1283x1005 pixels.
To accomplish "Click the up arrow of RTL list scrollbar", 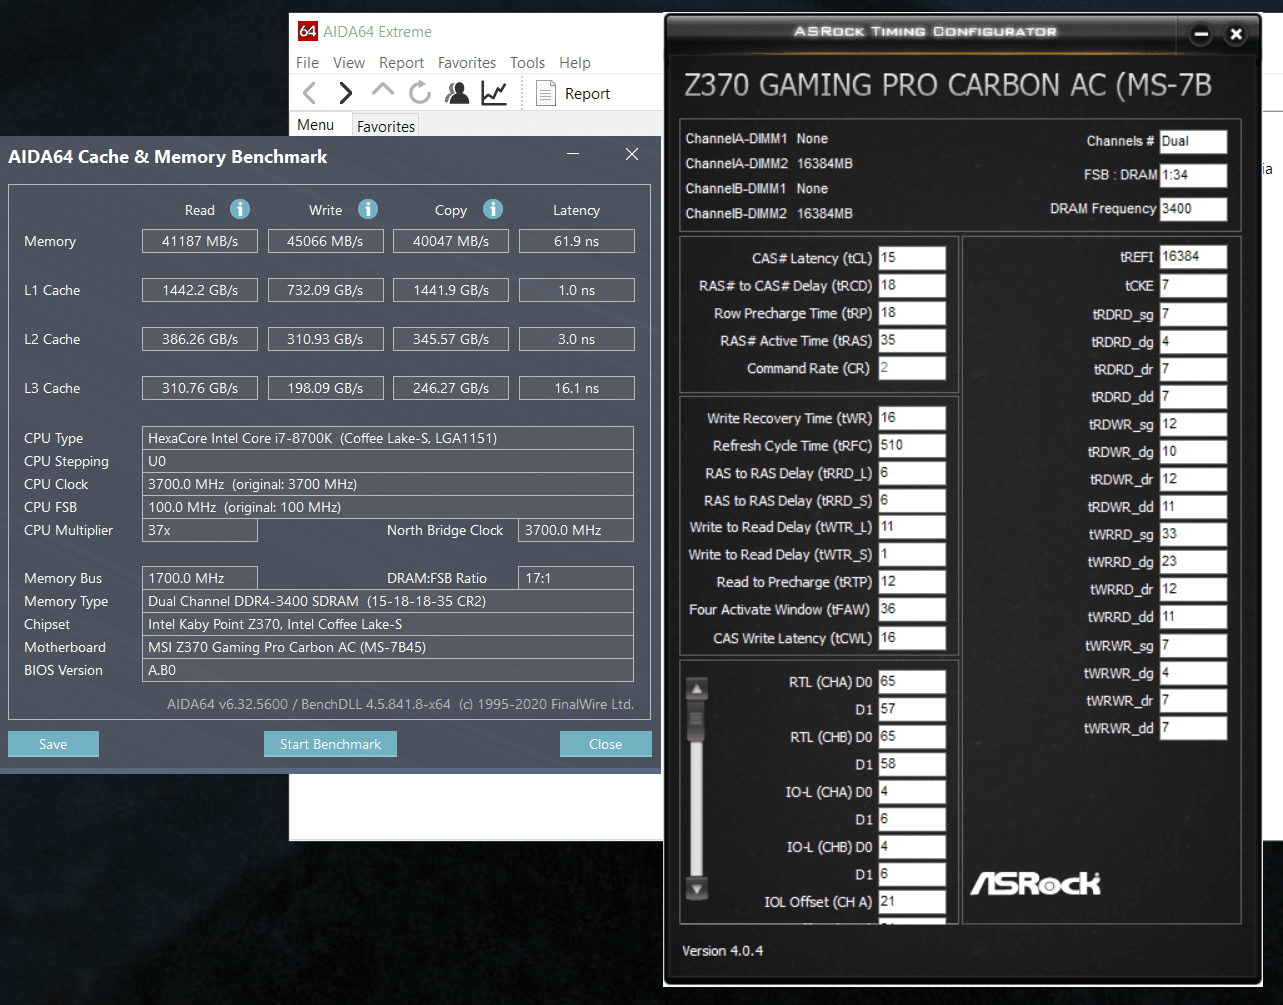I will (697, 688).
